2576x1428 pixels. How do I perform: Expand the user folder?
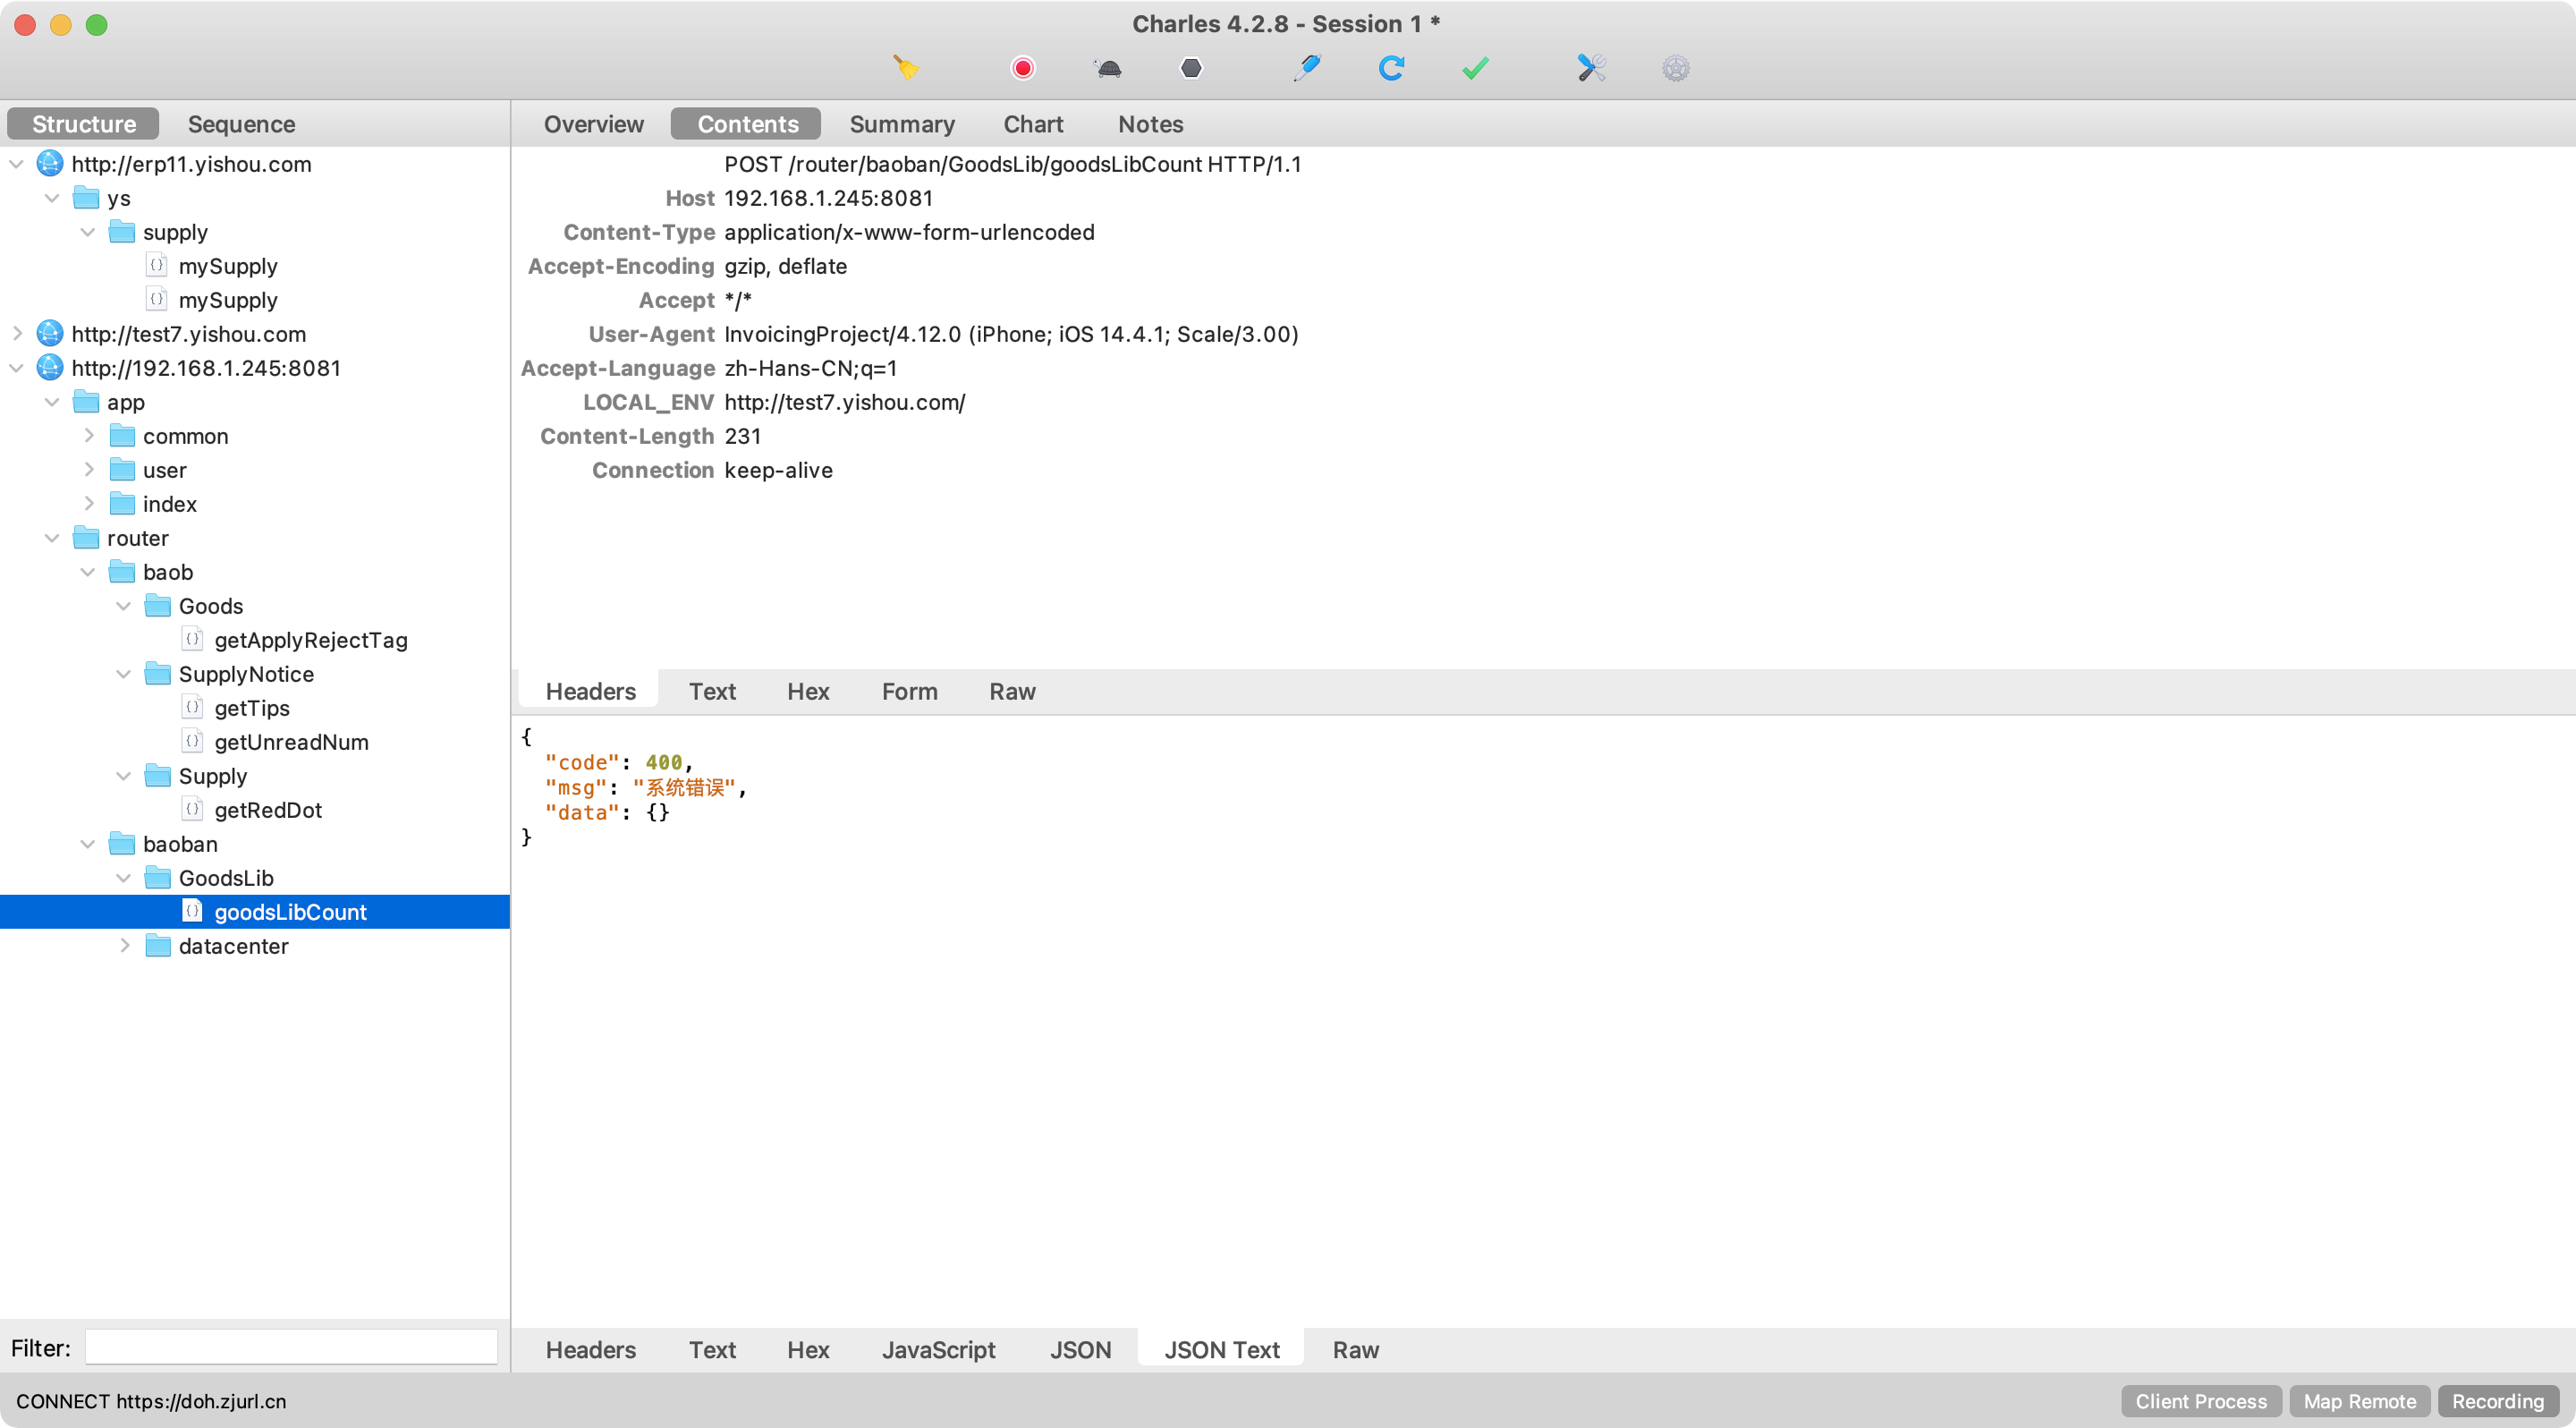click(x=89, y=470)
